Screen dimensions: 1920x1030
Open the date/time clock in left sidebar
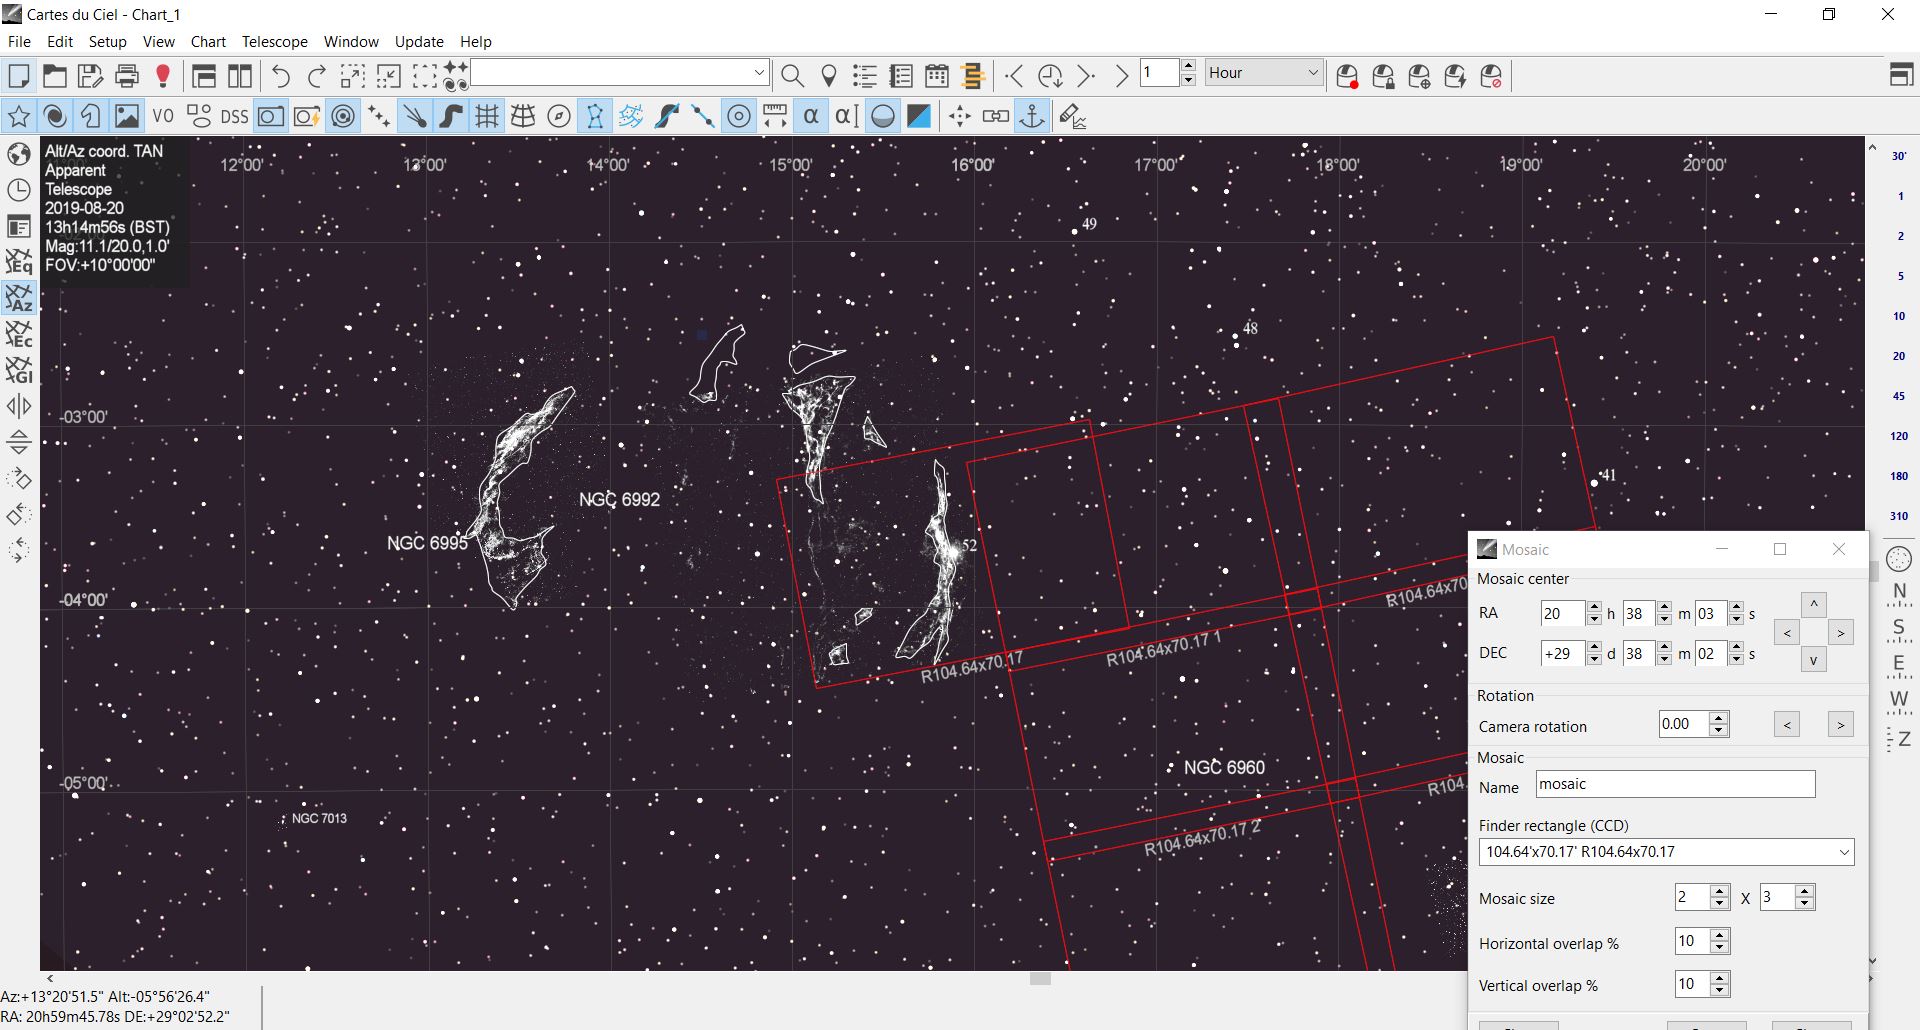(19, 190)
